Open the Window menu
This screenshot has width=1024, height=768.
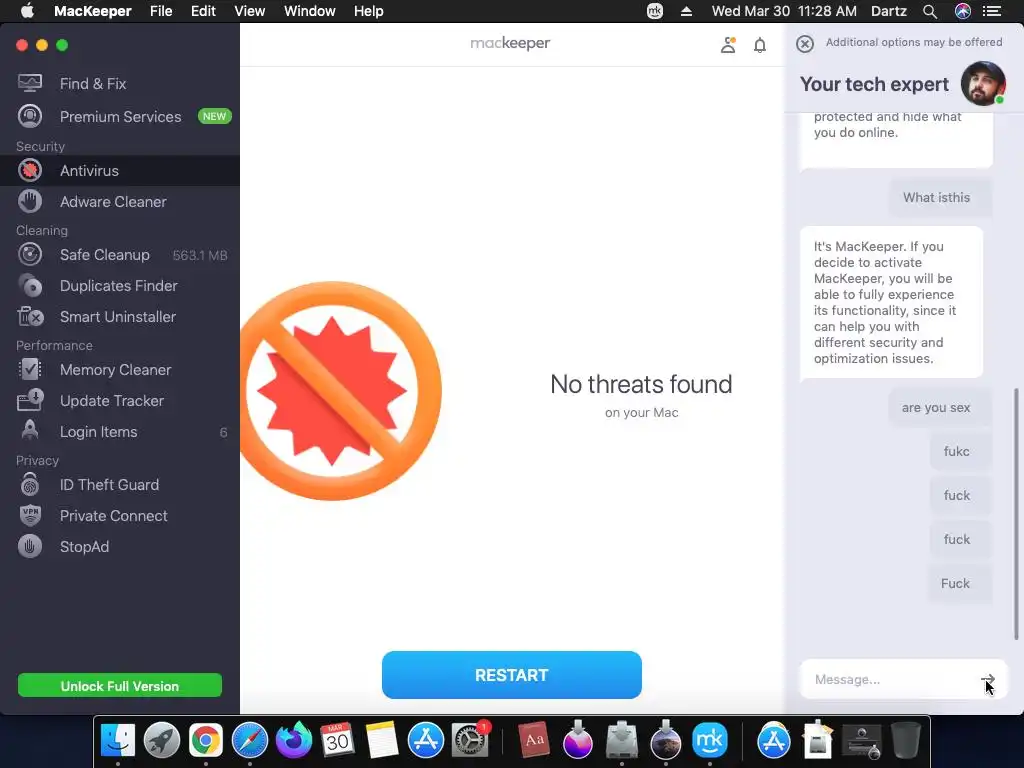[310, 11]
